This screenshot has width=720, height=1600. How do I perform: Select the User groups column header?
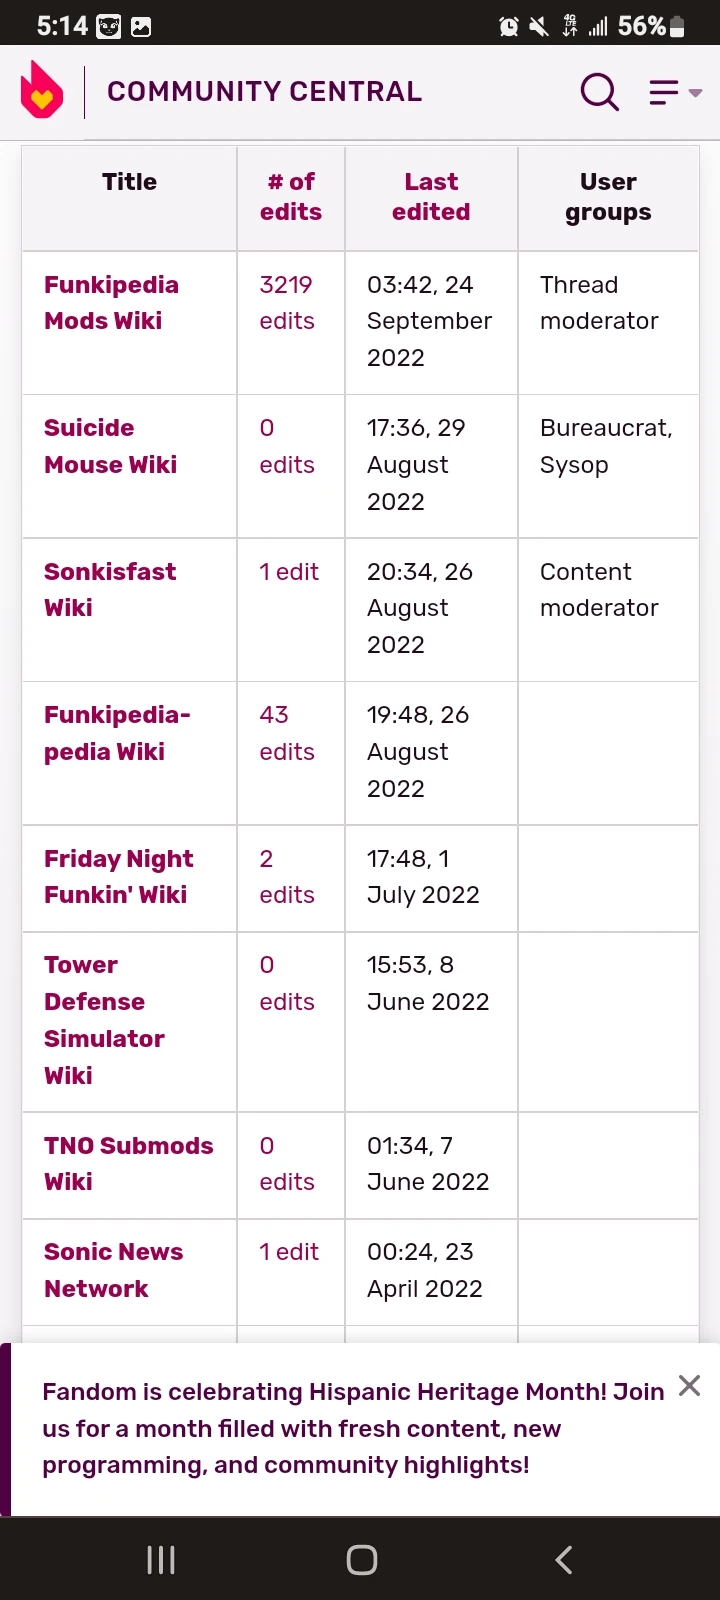tap(607, 197)
